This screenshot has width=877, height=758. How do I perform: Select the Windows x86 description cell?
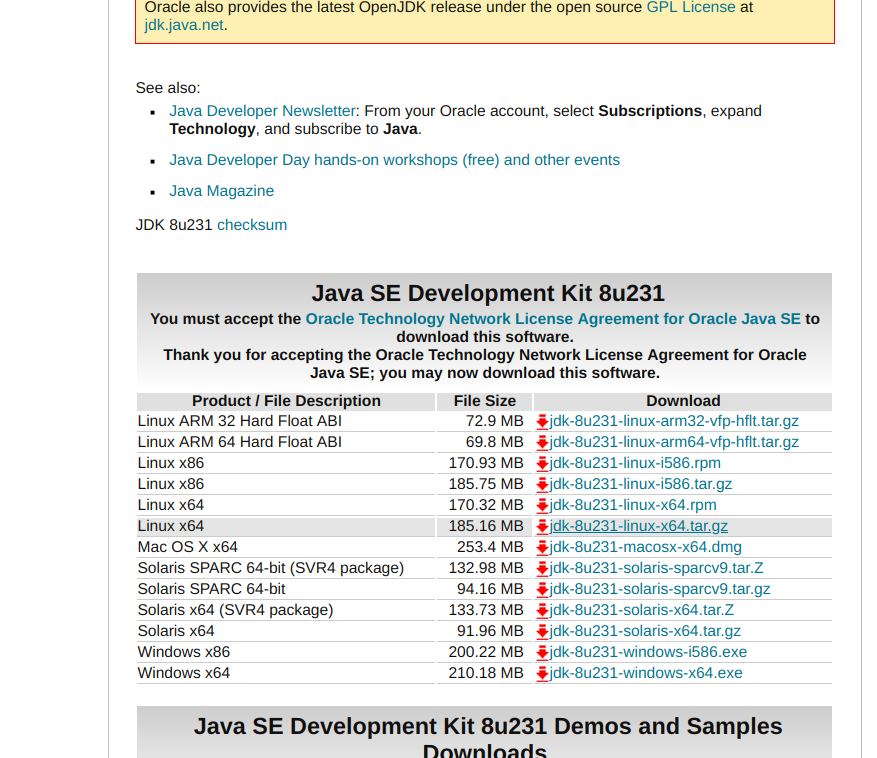tap(286, 652)
